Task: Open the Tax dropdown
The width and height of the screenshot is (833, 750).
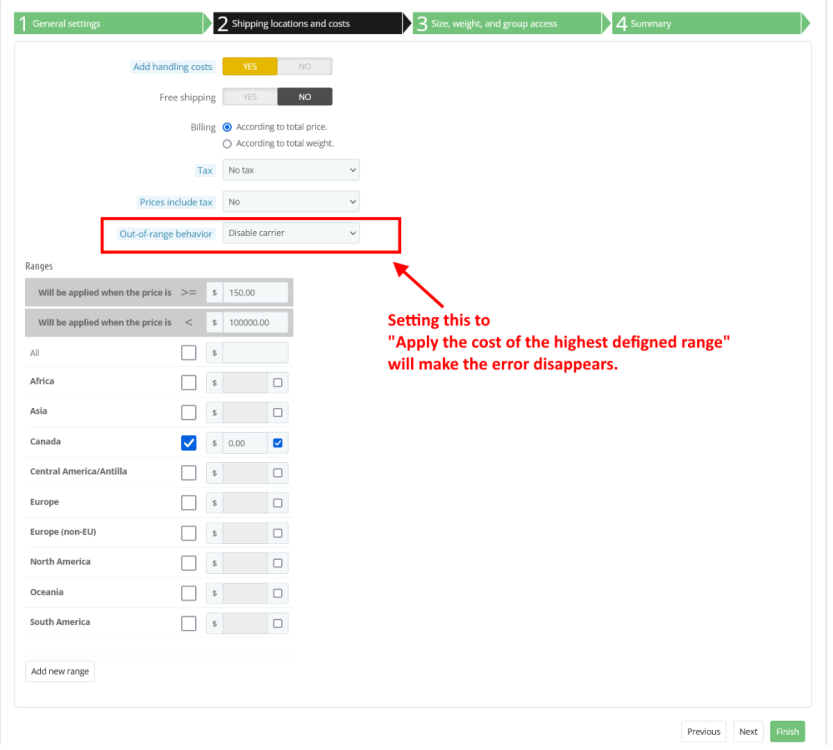Action: [290, 170]
